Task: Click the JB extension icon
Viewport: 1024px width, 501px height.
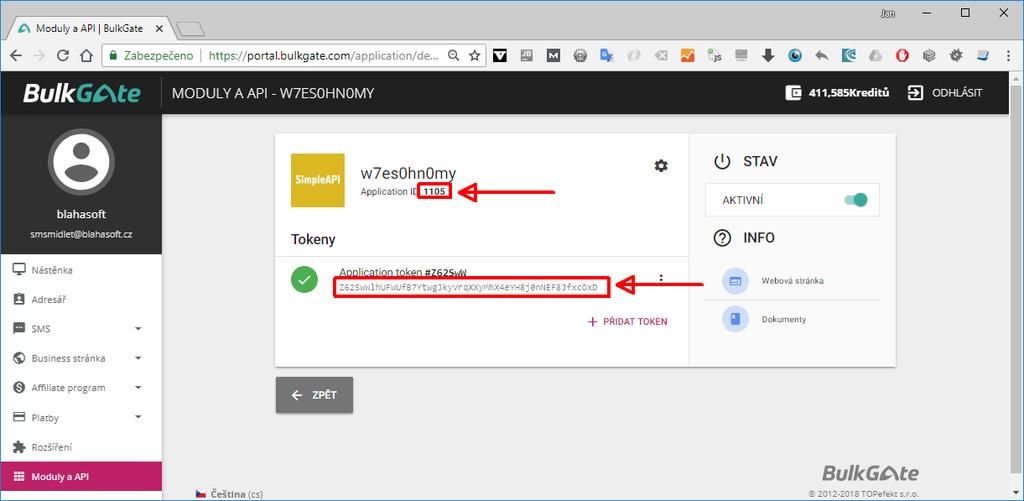Action: click(526, 56)
